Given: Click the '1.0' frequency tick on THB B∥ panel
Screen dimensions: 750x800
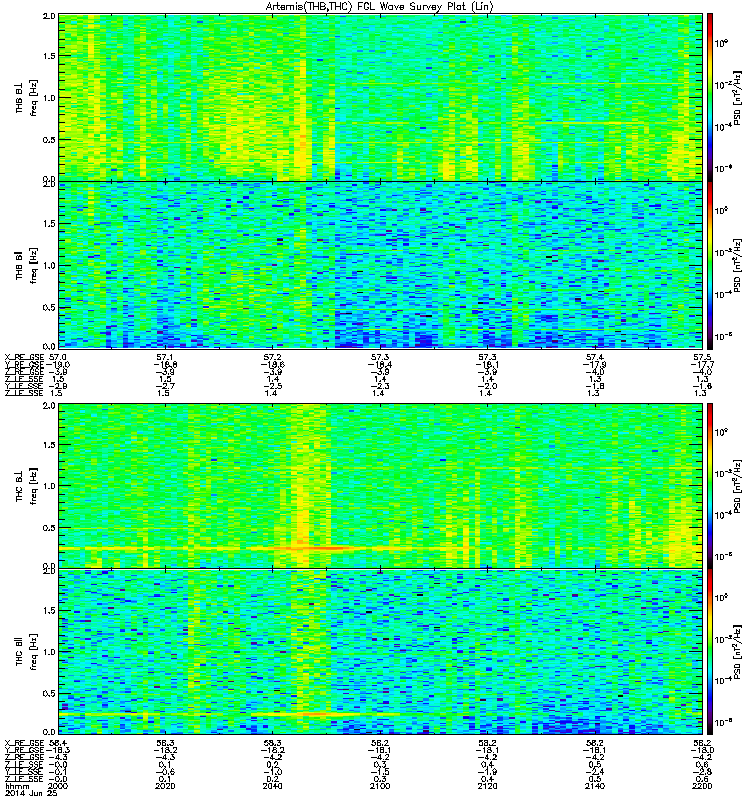Looking at the screenshot, I should (x=49, y=265).
